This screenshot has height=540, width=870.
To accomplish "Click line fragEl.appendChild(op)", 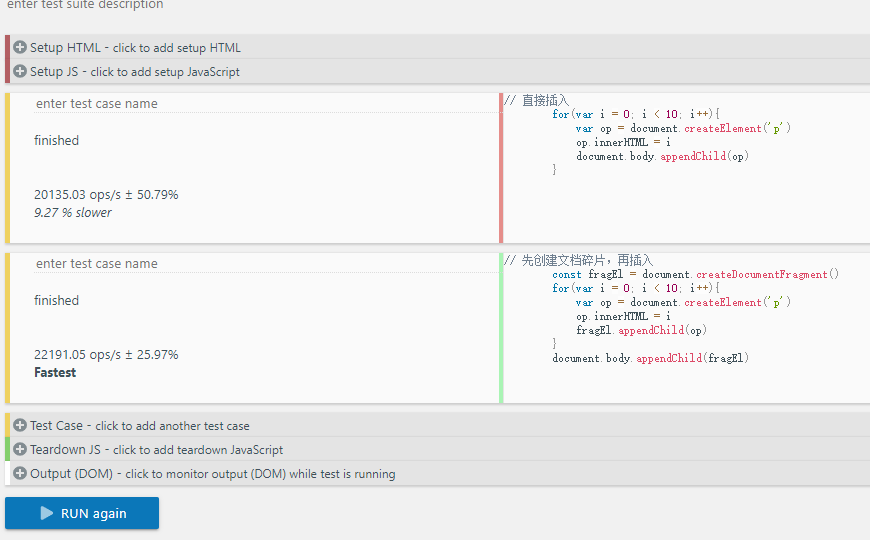I will (641, 330).
